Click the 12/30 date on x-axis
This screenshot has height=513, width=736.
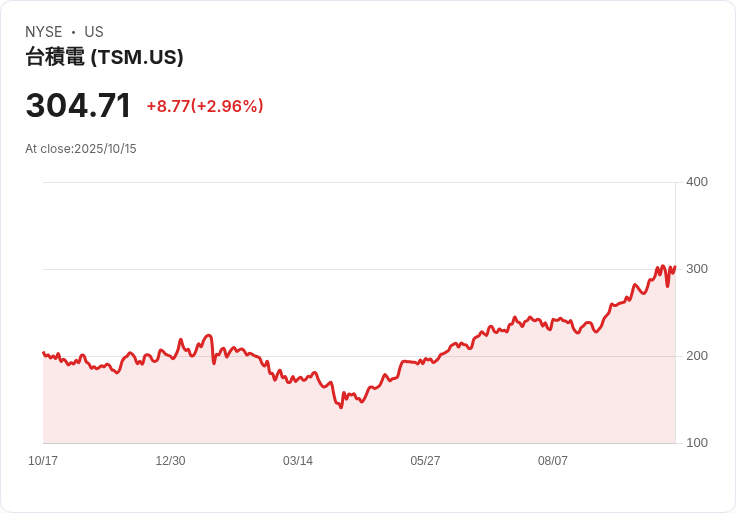click(x=170, y=461)
